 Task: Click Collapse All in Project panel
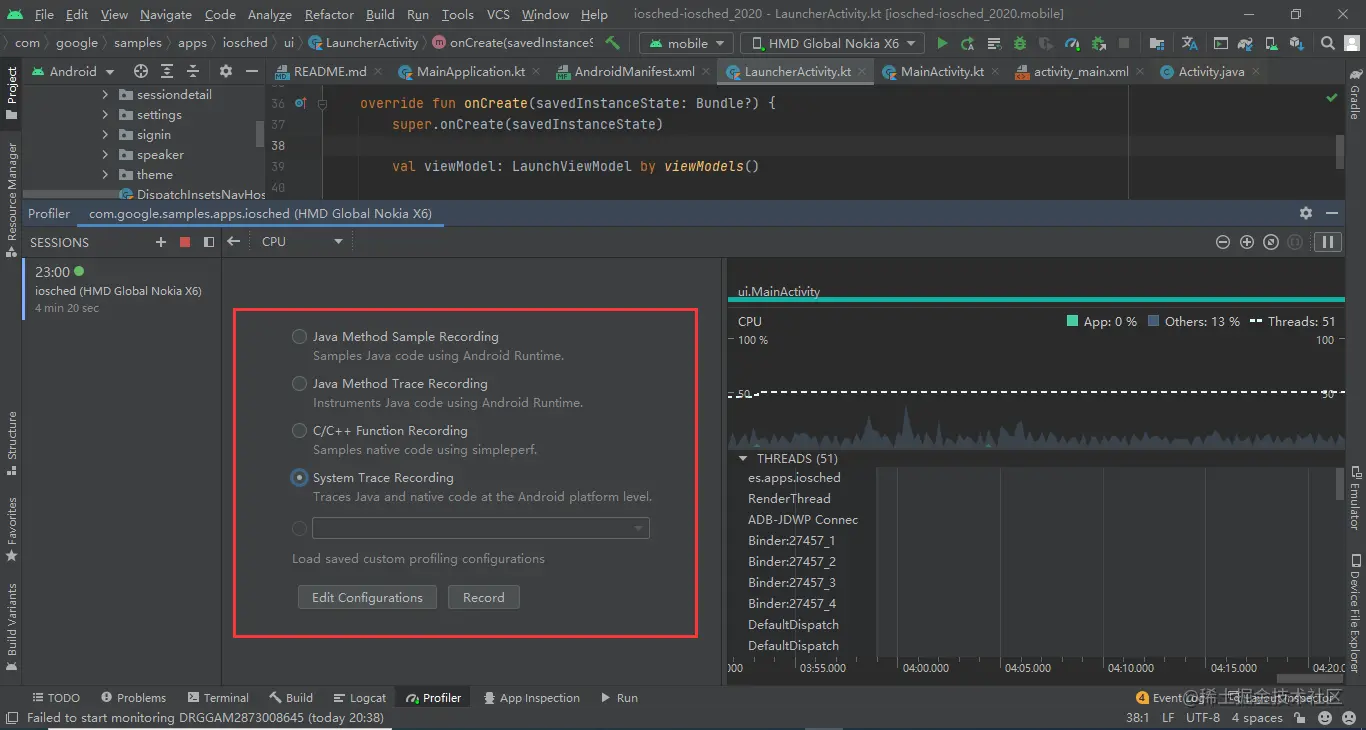[x=193, y=71]
